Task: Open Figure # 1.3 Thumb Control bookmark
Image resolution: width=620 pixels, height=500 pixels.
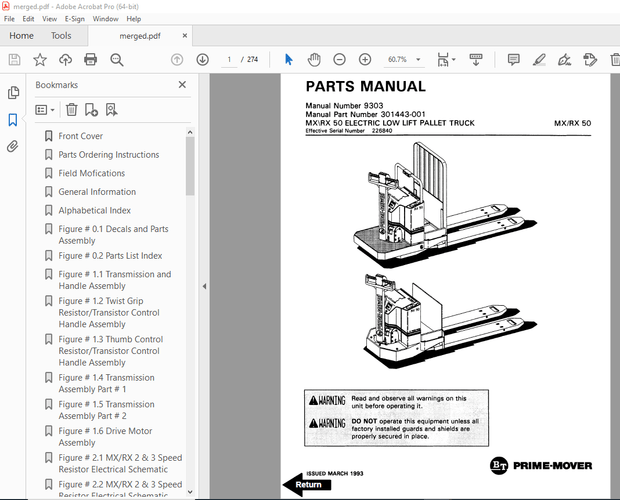Action: [x=111, y=351]
